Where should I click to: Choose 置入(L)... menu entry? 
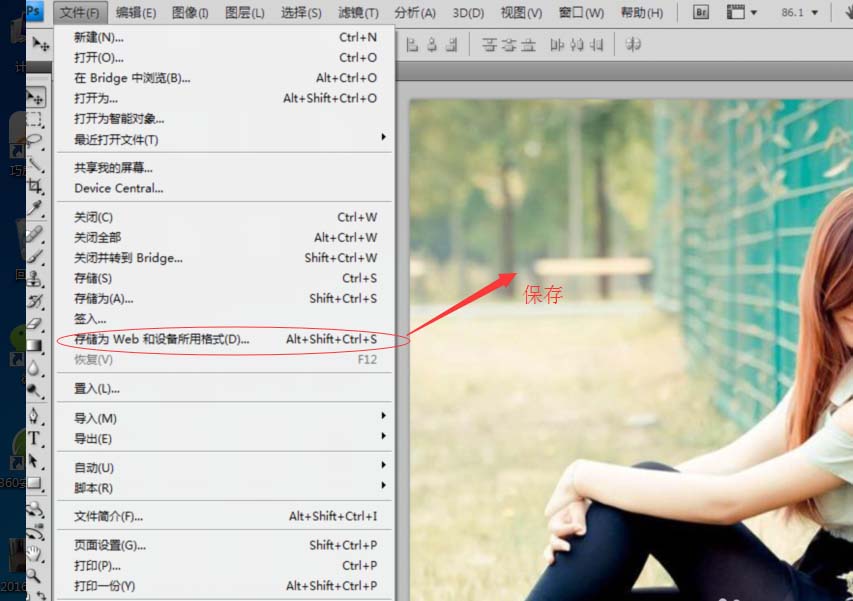(x=225, y=389)
